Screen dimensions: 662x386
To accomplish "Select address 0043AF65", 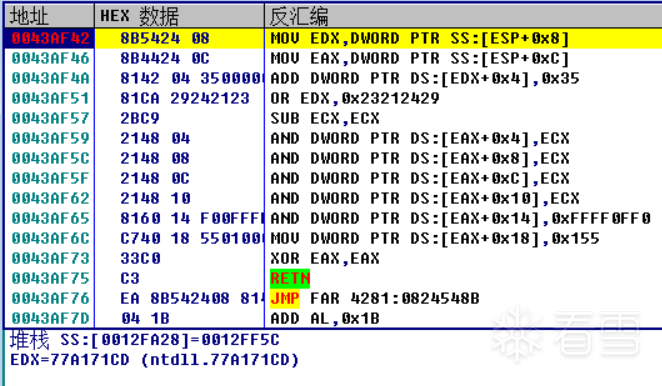I will click(50, 218).
